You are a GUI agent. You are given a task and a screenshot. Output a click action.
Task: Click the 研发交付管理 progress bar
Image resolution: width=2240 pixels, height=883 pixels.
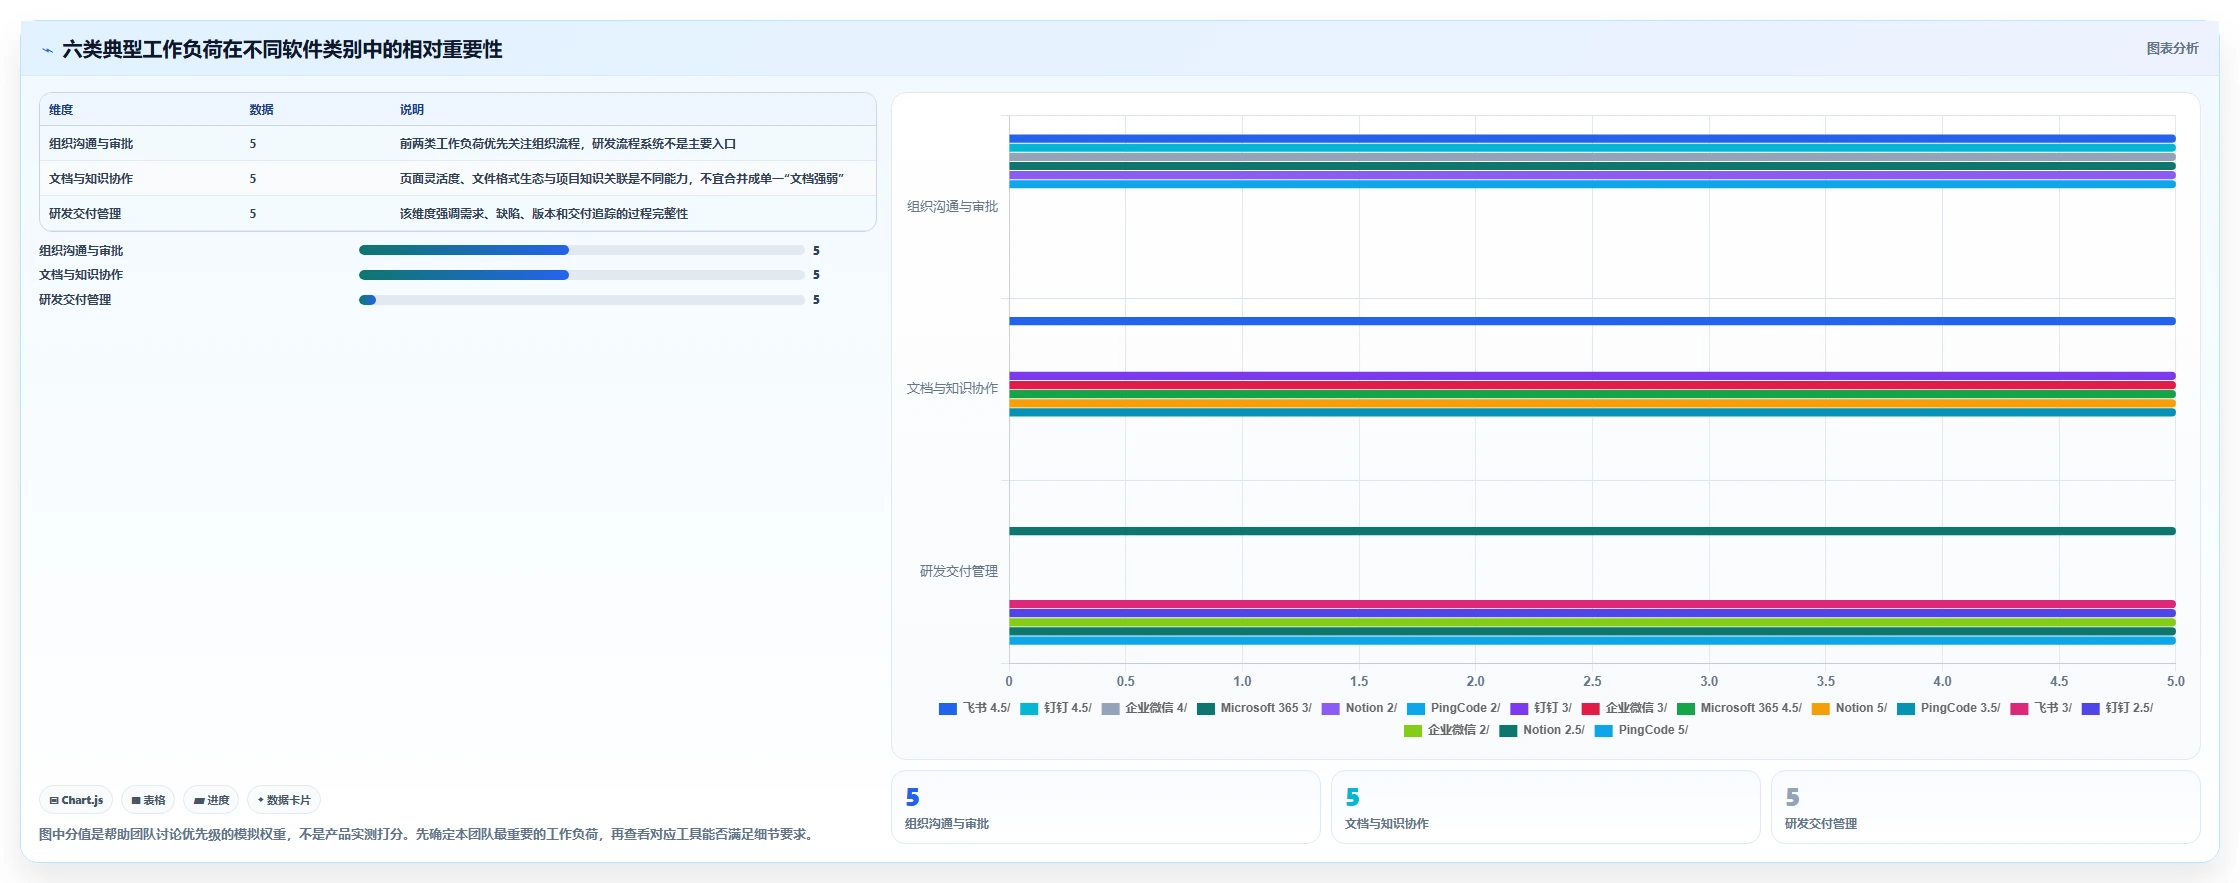tap(582, 300)
